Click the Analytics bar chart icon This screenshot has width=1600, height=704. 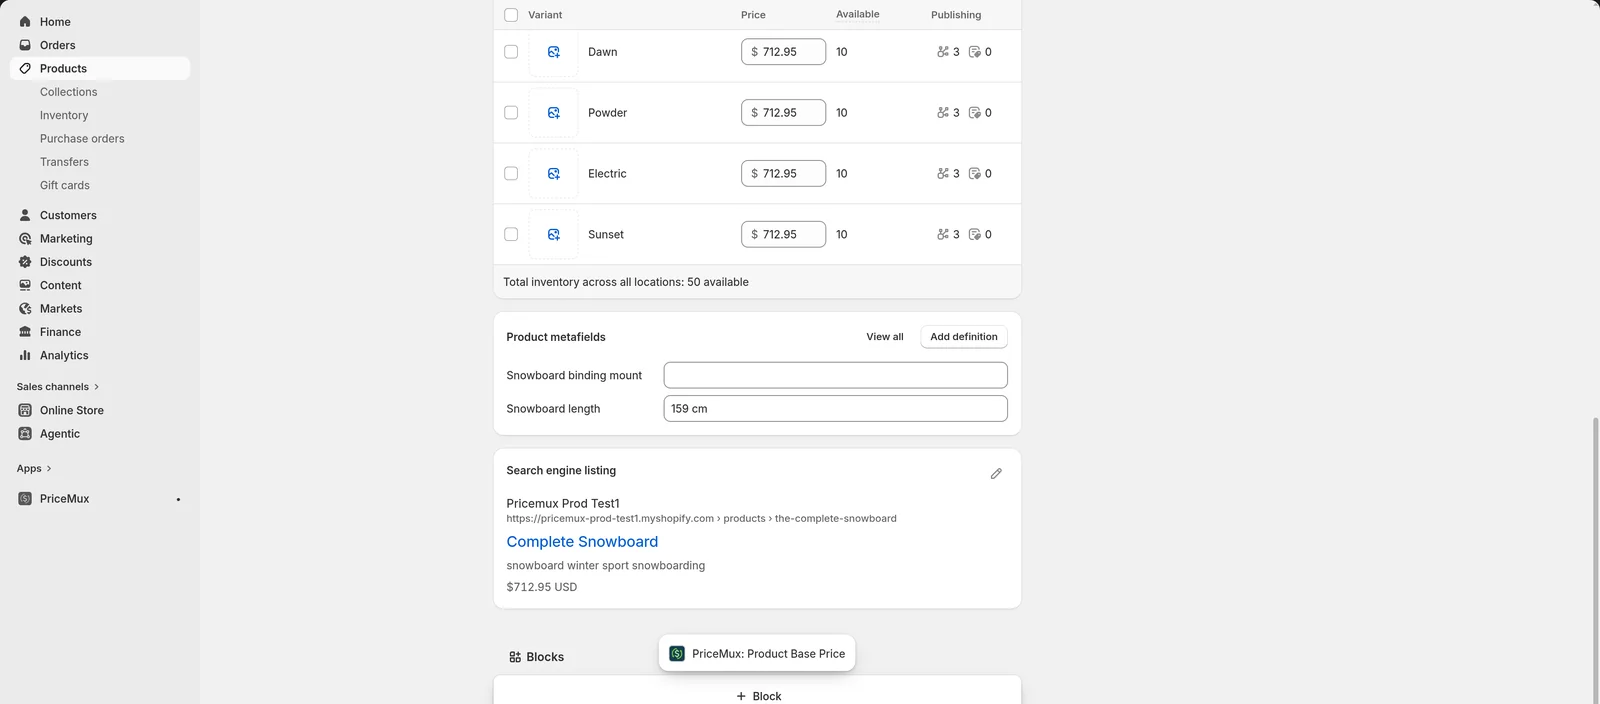(x=25, y=355)
